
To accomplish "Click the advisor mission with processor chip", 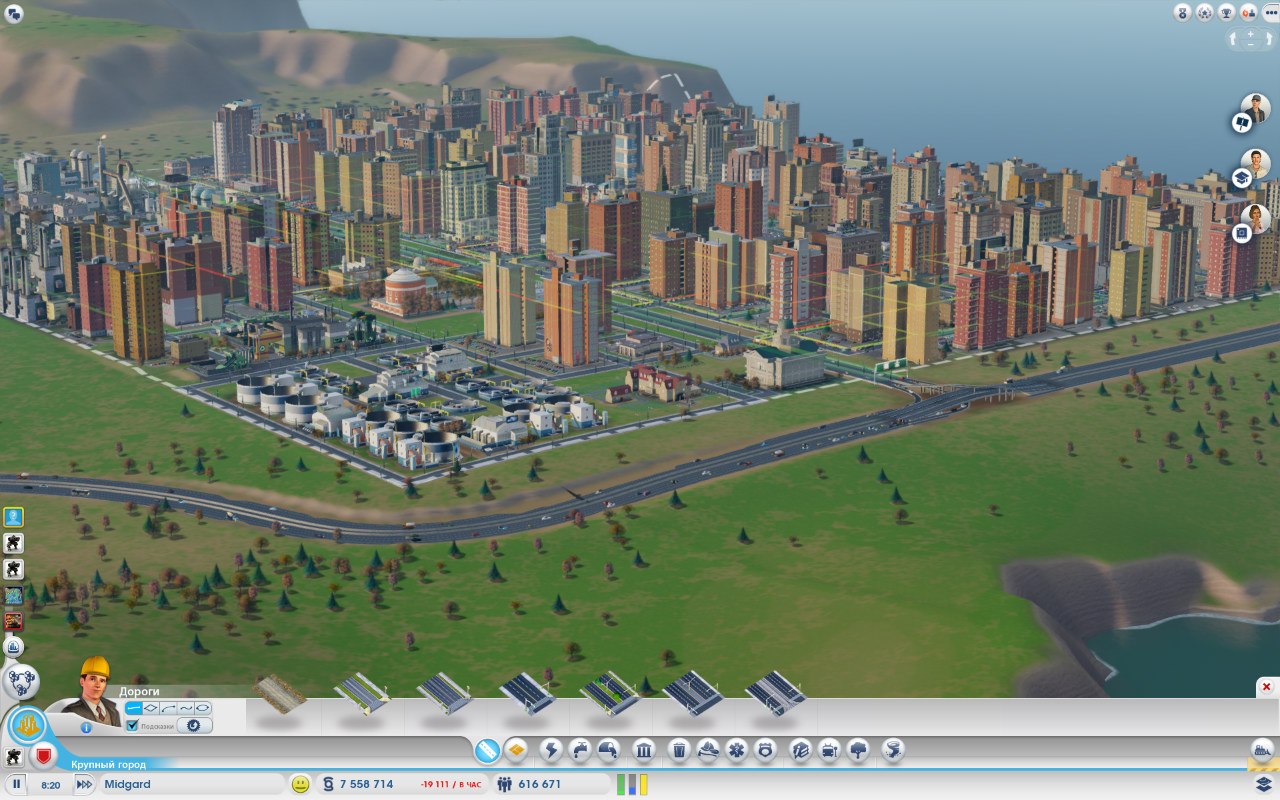I will coord(1242,232).
